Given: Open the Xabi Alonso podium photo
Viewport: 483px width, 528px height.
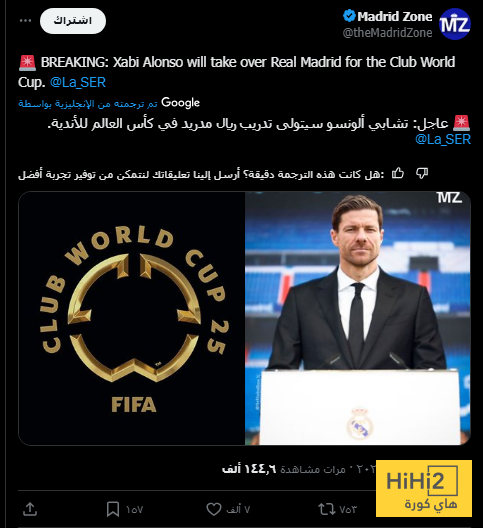Looking at the screenshot, I should click(358, 318).
